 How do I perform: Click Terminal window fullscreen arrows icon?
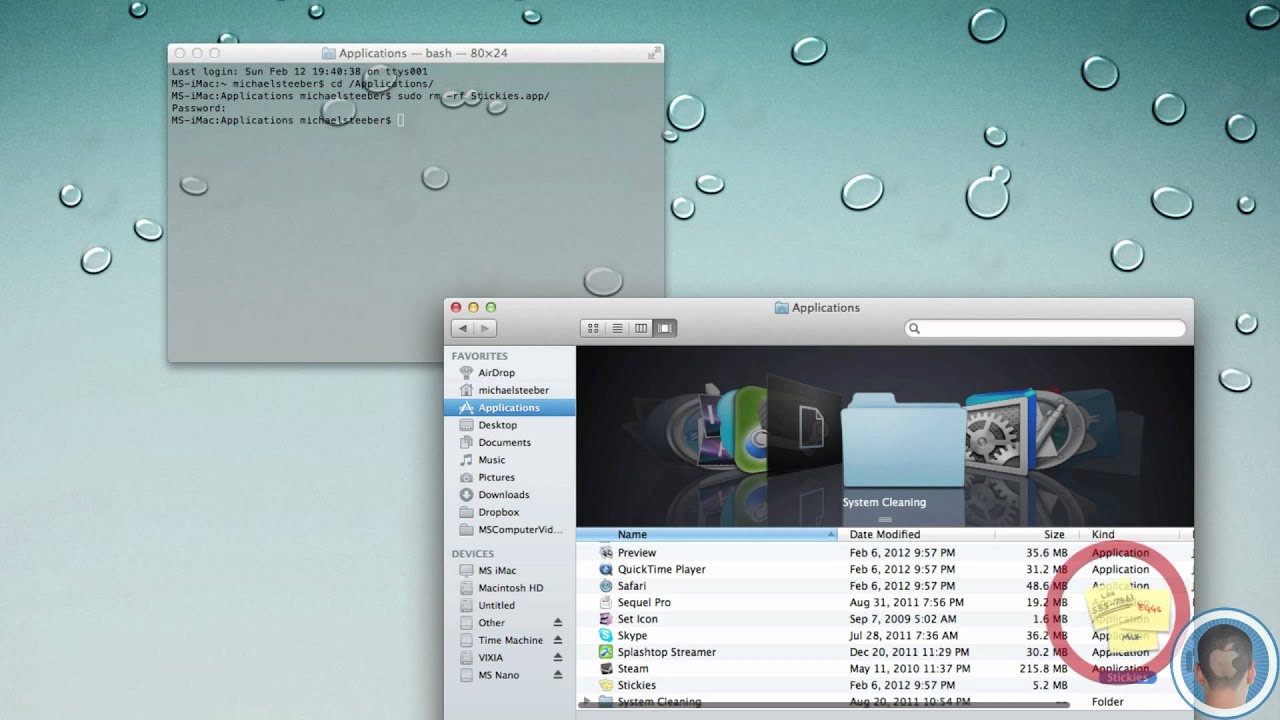coord(654,52)
